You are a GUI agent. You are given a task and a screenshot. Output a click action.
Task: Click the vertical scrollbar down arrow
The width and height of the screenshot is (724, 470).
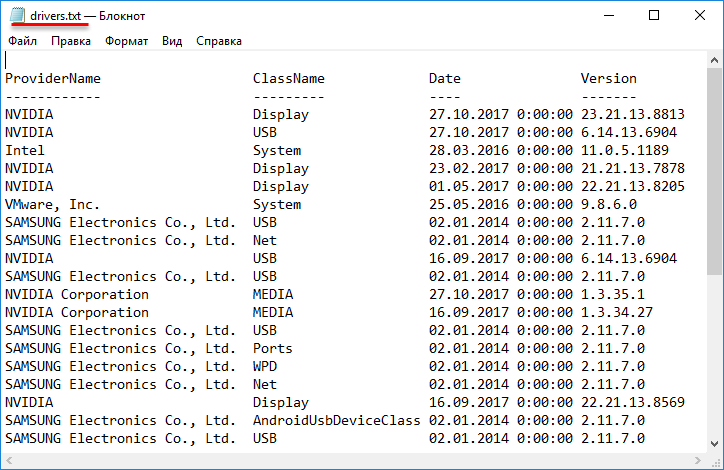click(x=714, y=444)
